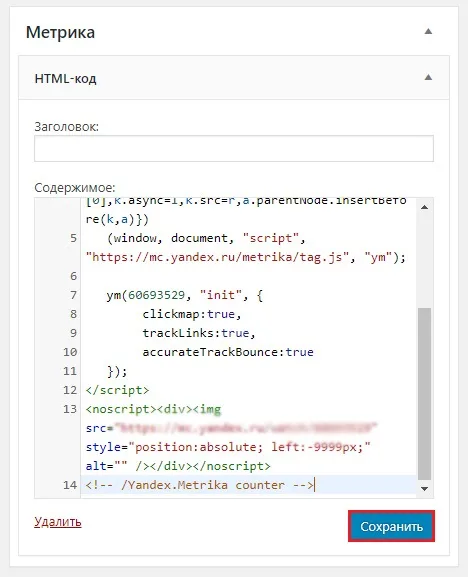This screenshot has height=577, width=468.
Task: Click the <noscript><div><img line
Action: click(153, 409)
